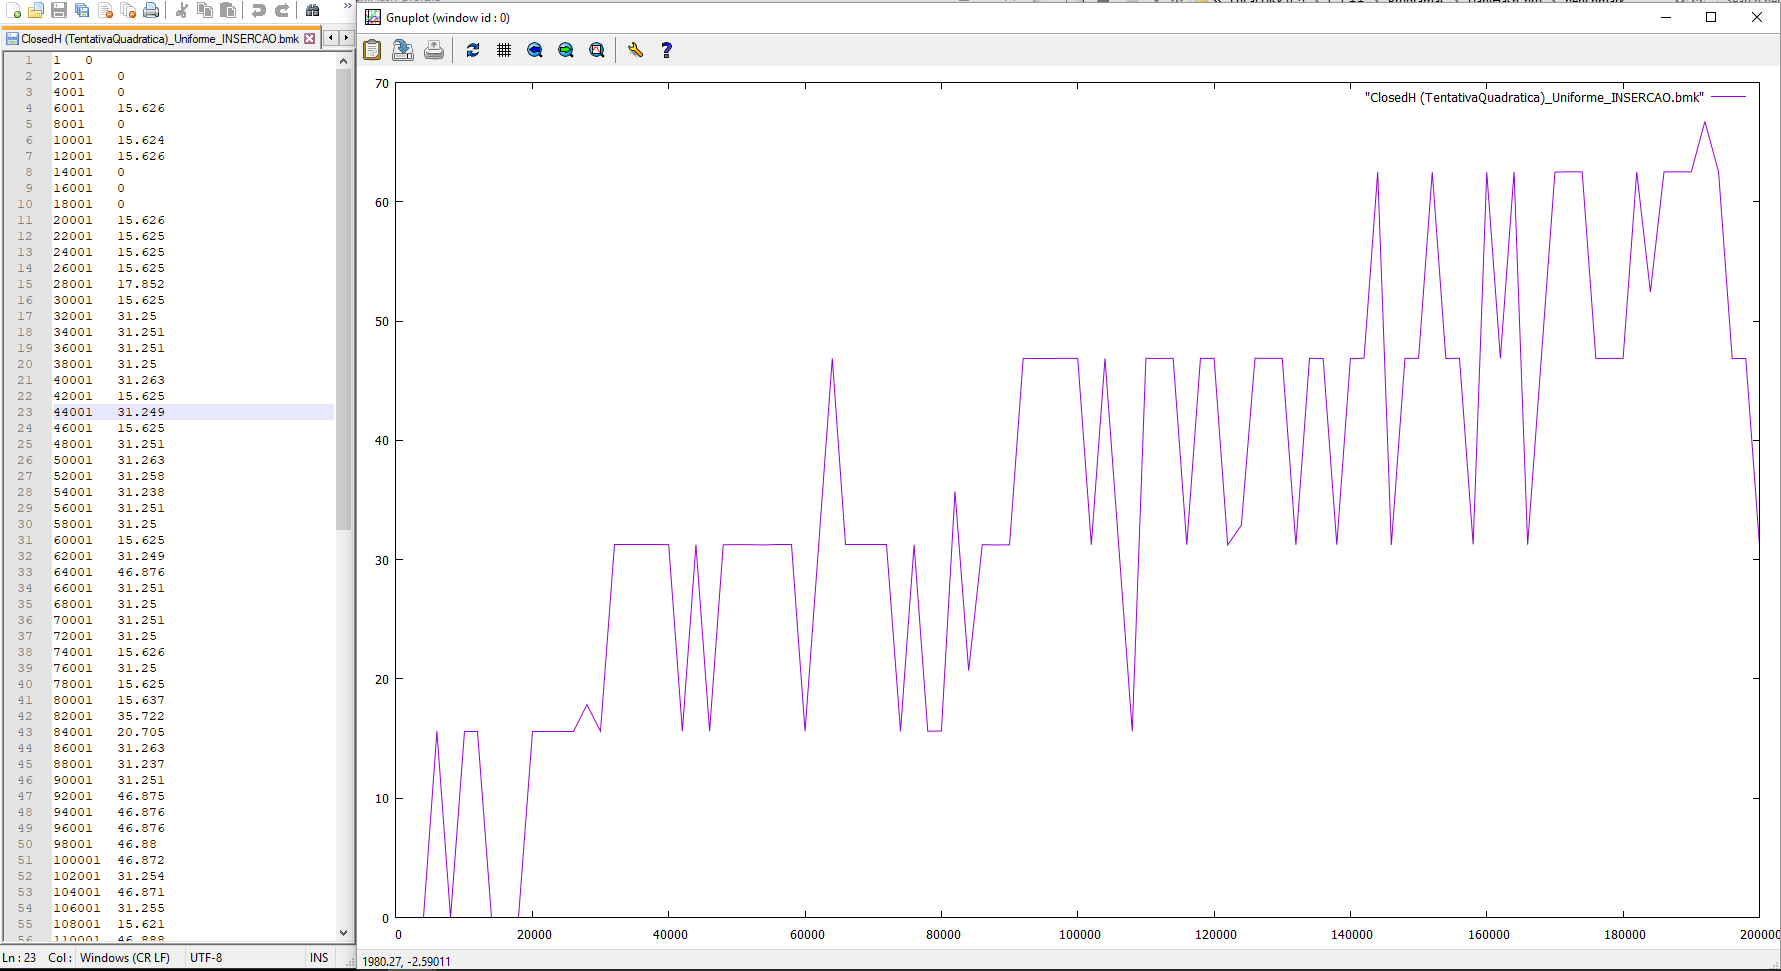Open Gnuplot help question mark
This screenshot has width=1781, height=971.
(x=667, y=50)
